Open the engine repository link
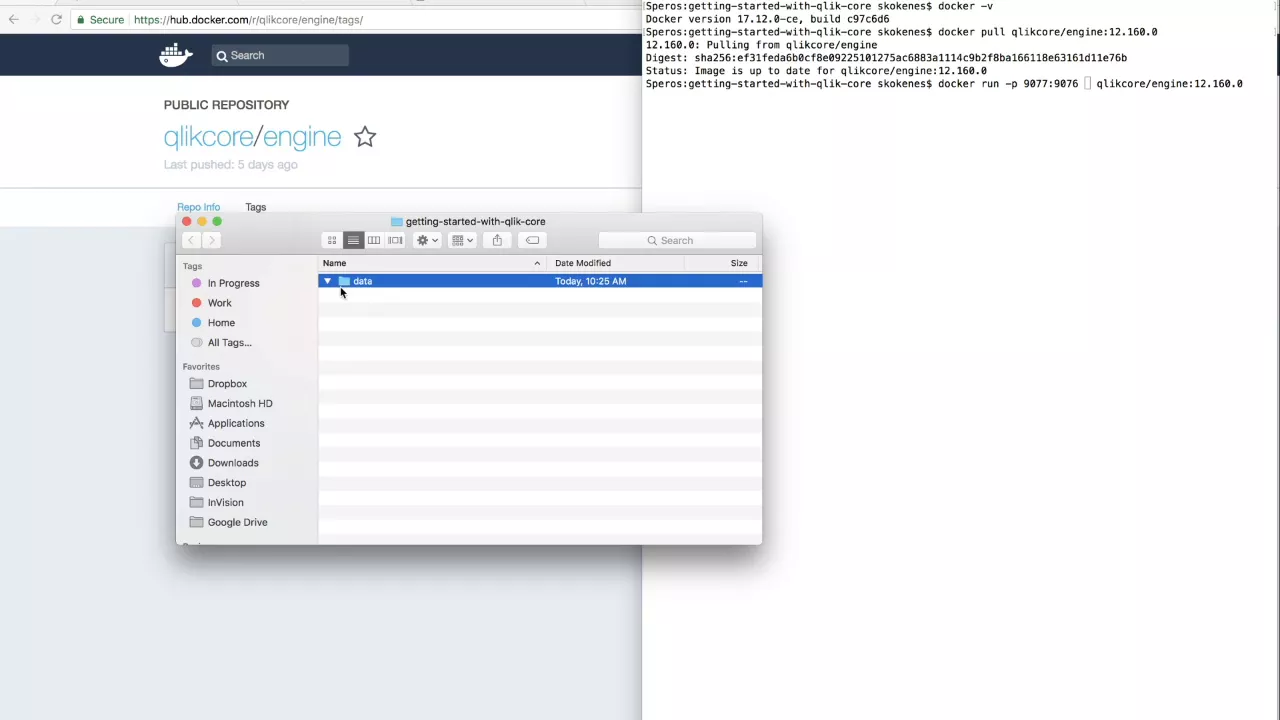This screenshot has height=720, width=1280. pos(302,137)
